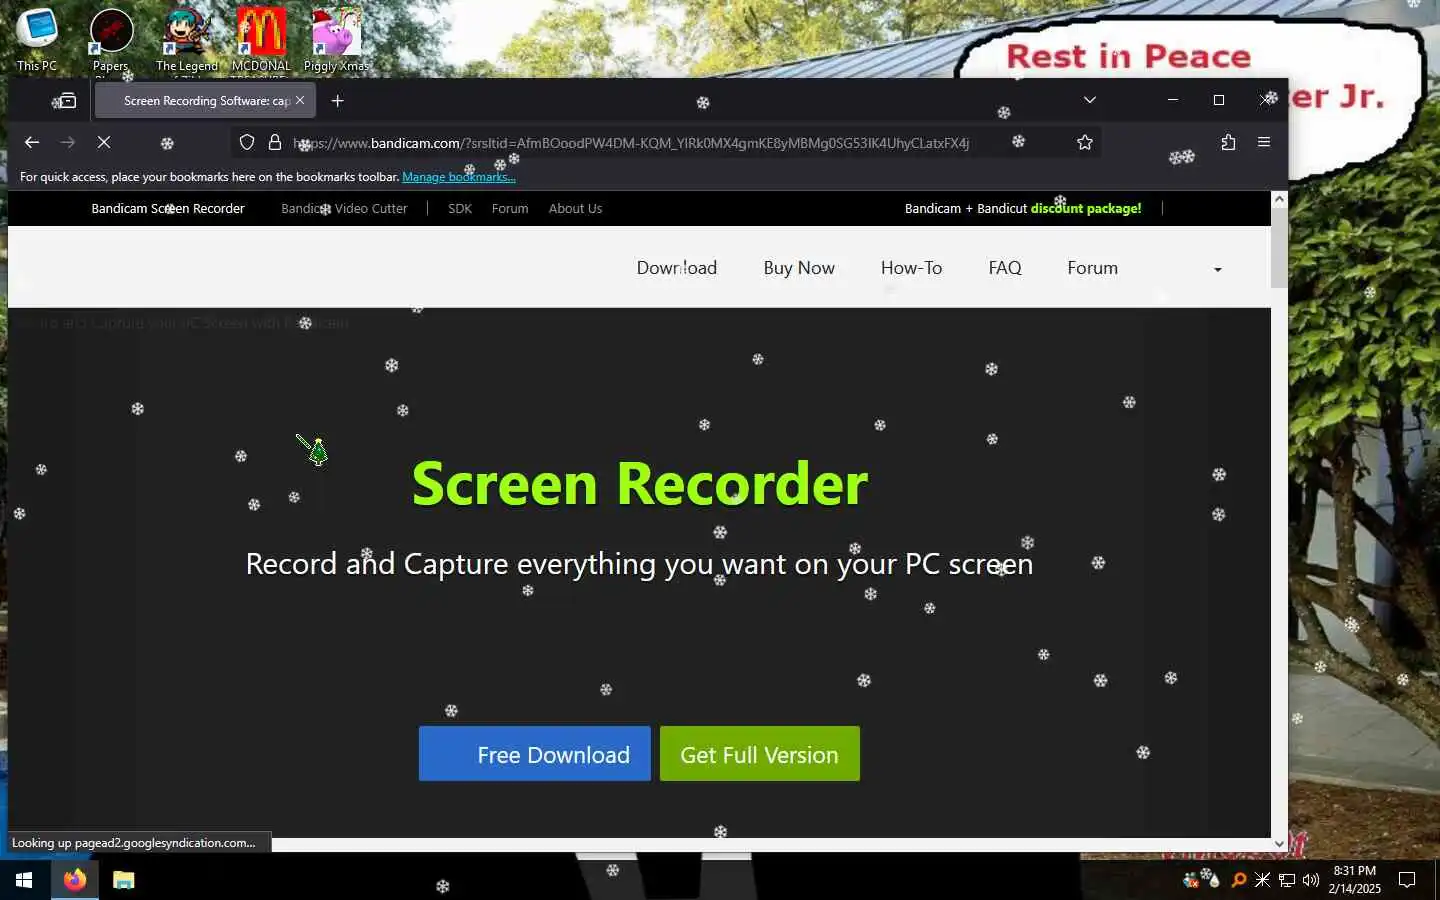Open Bandicam Screen Recorder top link

(x=168, y=209)
